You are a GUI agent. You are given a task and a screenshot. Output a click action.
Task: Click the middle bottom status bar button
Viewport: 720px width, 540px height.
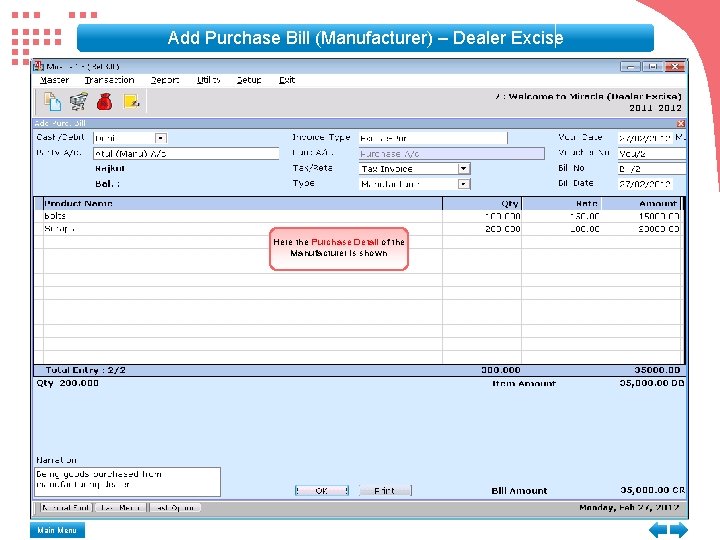[x=120, y=507]
